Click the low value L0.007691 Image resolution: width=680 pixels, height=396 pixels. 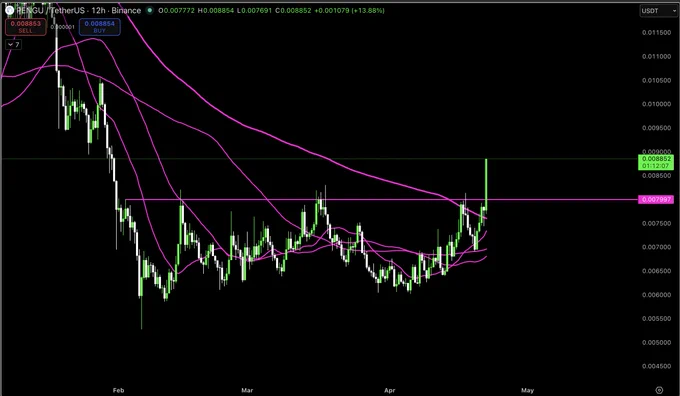[x=255, y=10]
